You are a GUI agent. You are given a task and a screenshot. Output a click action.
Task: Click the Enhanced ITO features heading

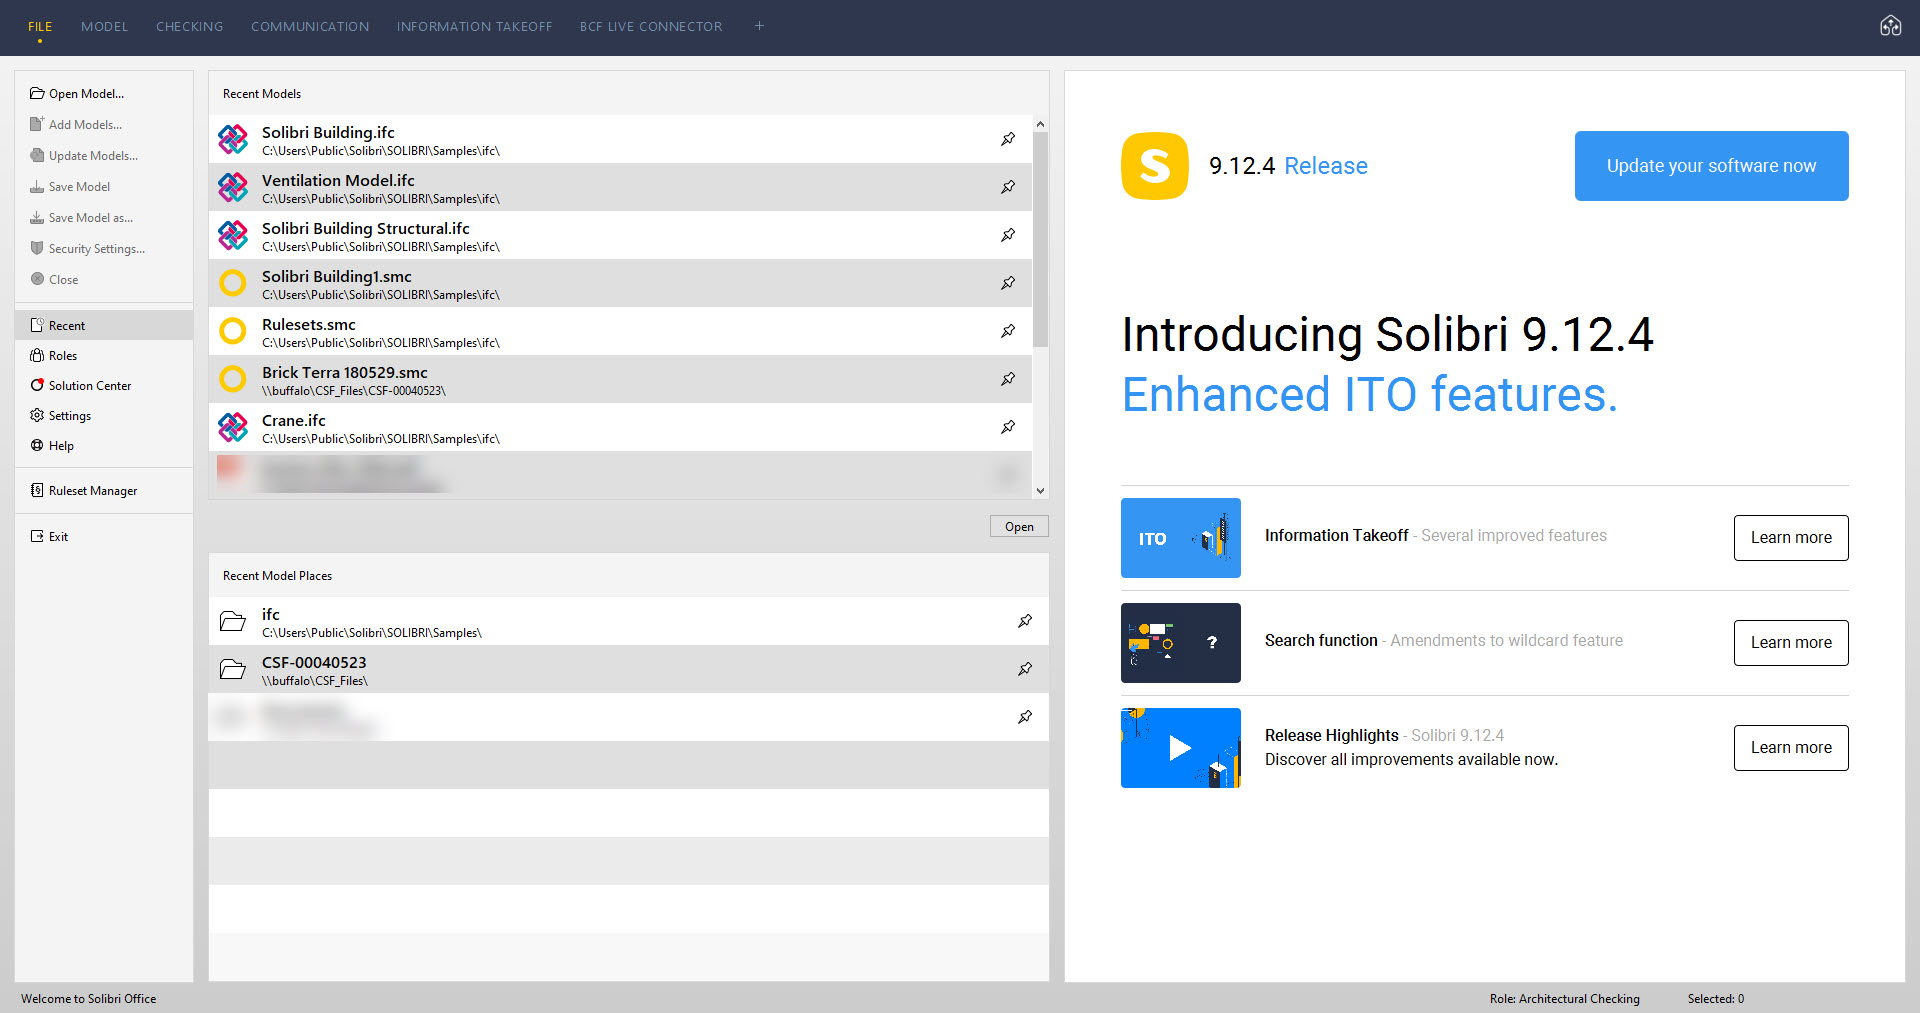coord(1369,394)
